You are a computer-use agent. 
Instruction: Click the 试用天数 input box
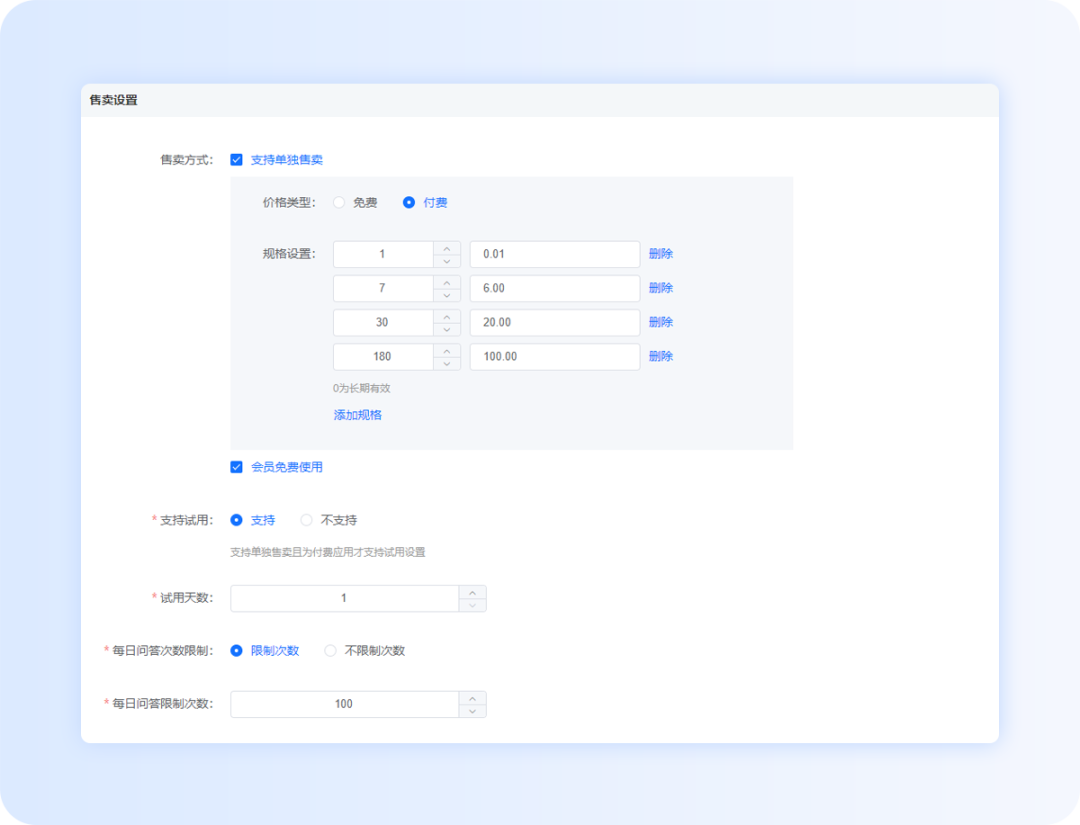tap(345, 597)
